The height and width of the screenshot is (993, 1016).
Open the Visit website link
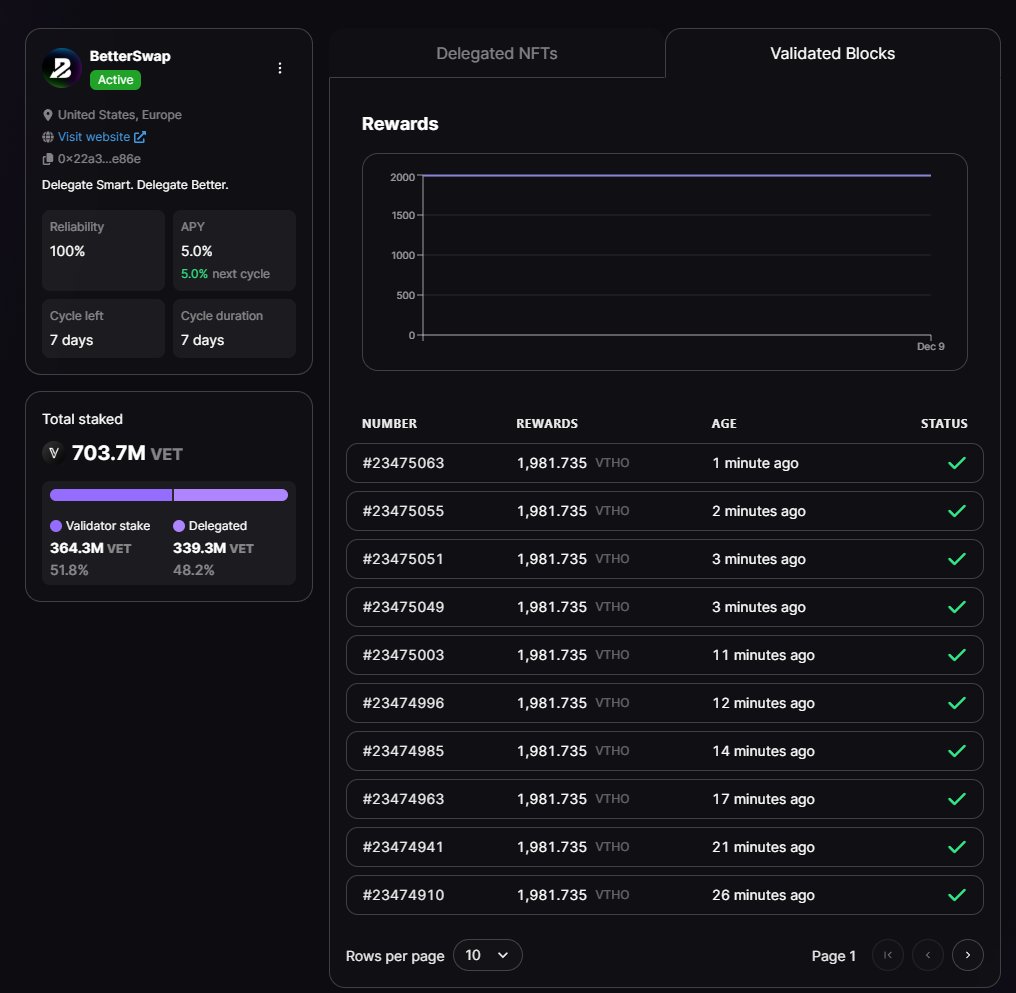pos(102,137)
